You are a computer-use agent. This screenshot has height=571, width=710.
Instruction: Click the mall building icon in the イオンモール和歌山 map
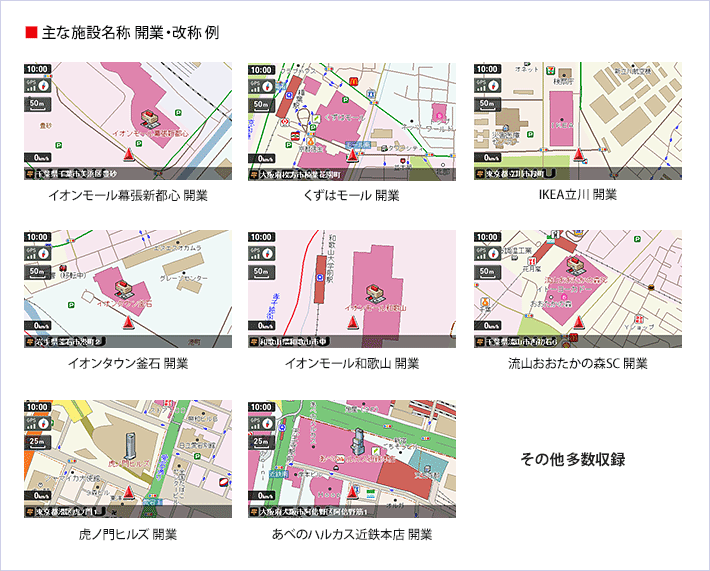374,293
